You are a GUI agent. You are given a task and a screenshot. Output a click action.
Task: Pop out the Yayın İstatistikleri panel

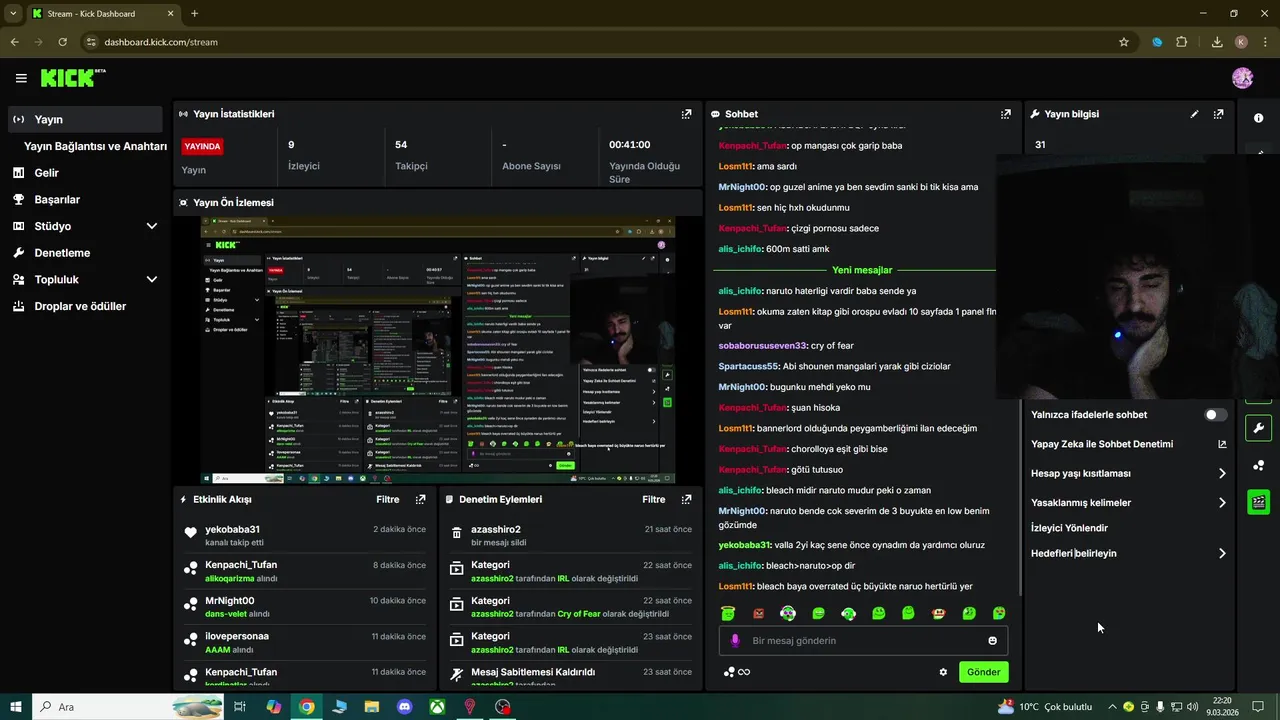(x=686, y=114)
